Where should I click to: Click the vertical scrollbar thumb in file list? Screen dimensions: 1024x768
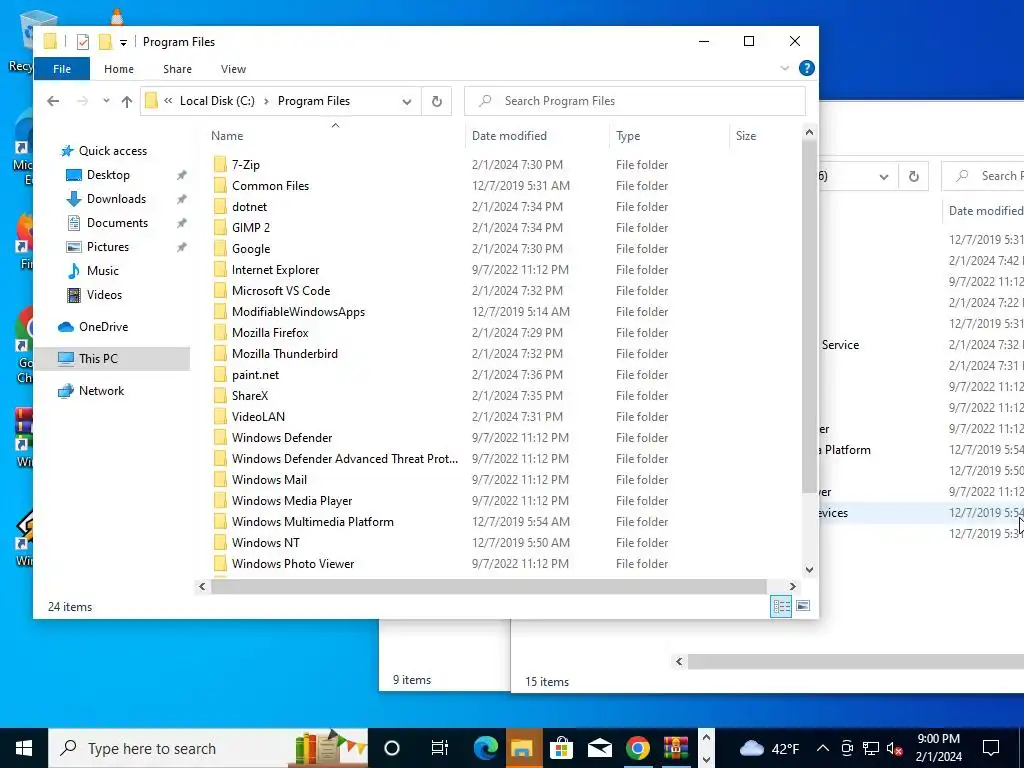[x=809, y=316]
